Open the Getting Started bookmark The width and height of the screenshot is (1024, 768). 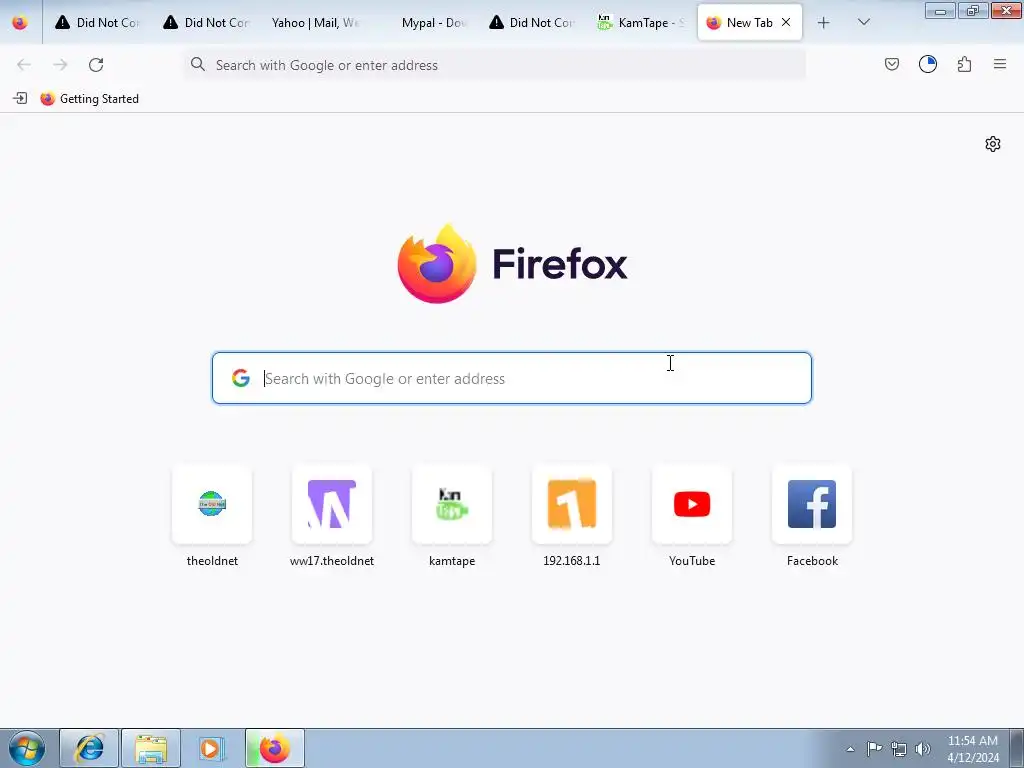[89, 99]
